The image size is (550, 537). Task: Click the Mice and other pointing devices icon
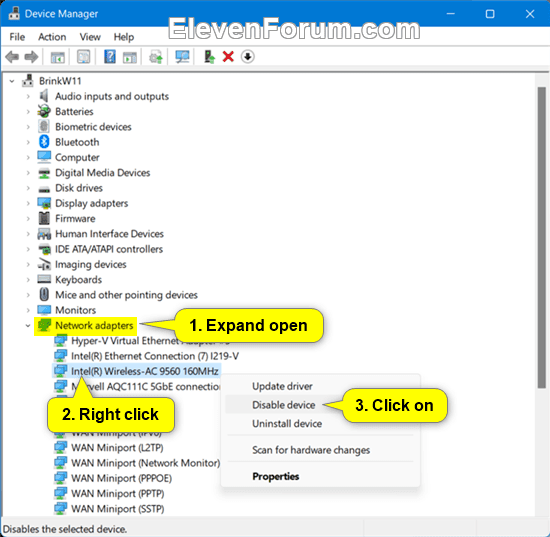pyautogui.click(x=44, y=294)
